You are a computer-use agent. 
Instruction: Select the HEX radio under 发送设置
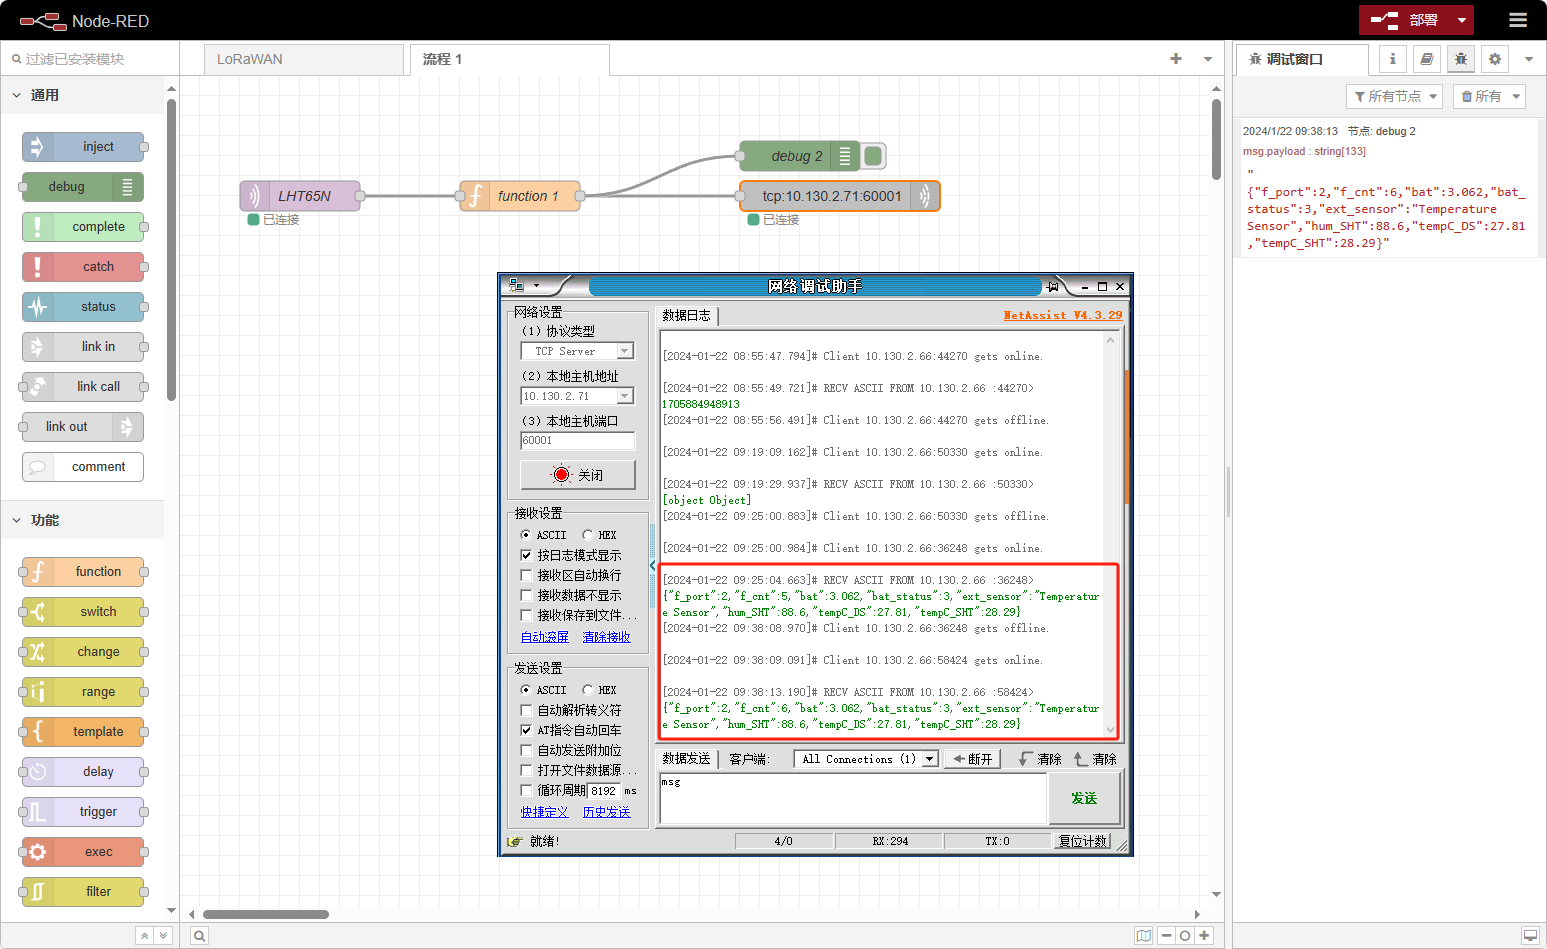point(587,690)
